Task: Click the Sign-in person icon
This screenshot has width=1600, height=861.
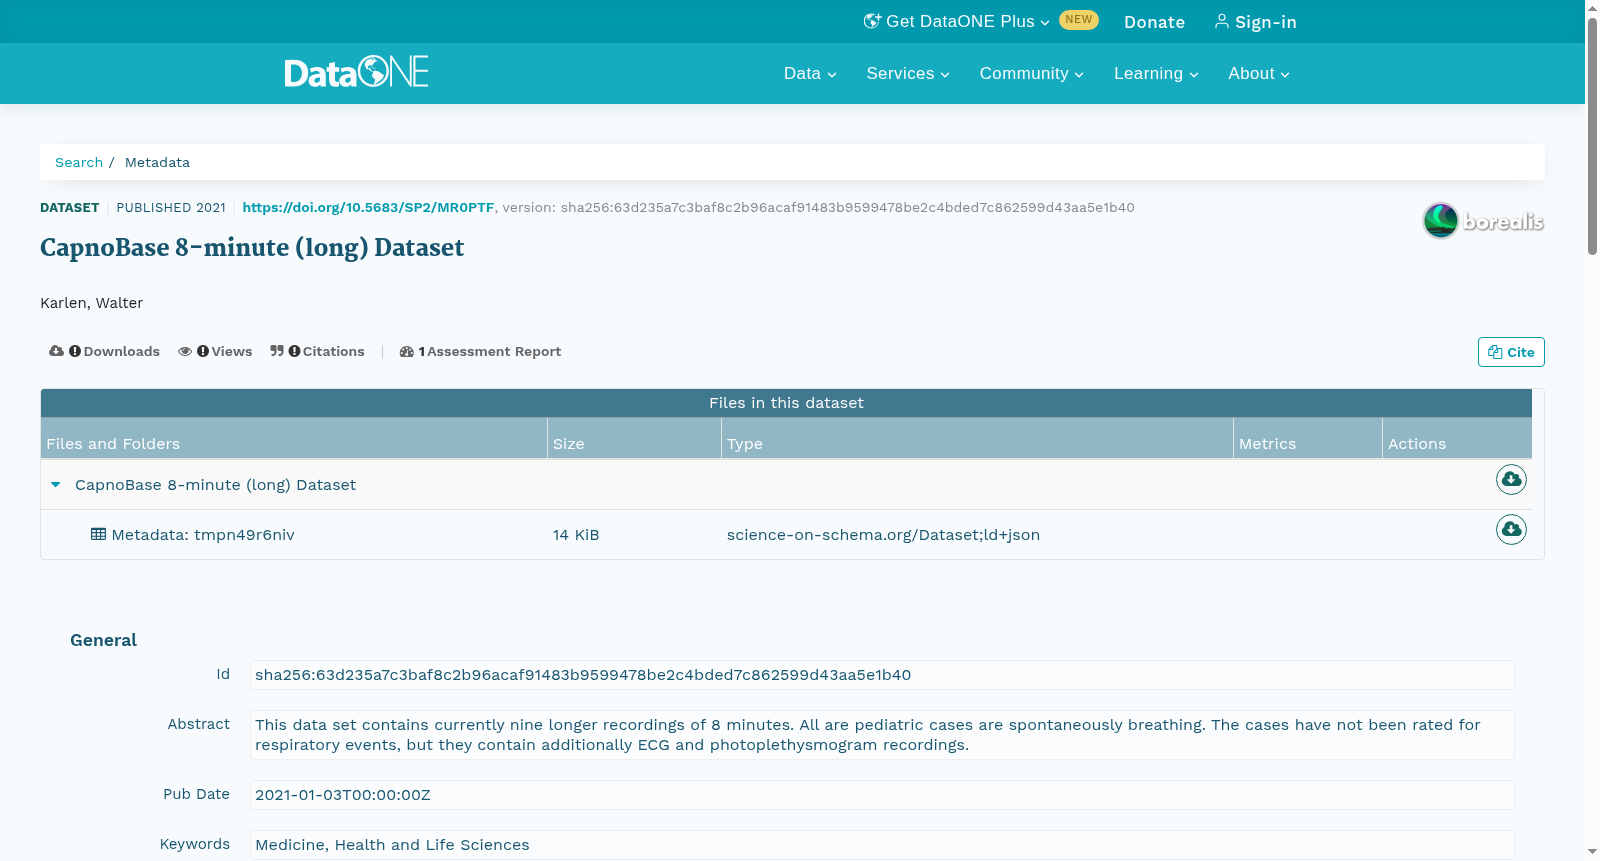Action: [x=1222, y=21]
